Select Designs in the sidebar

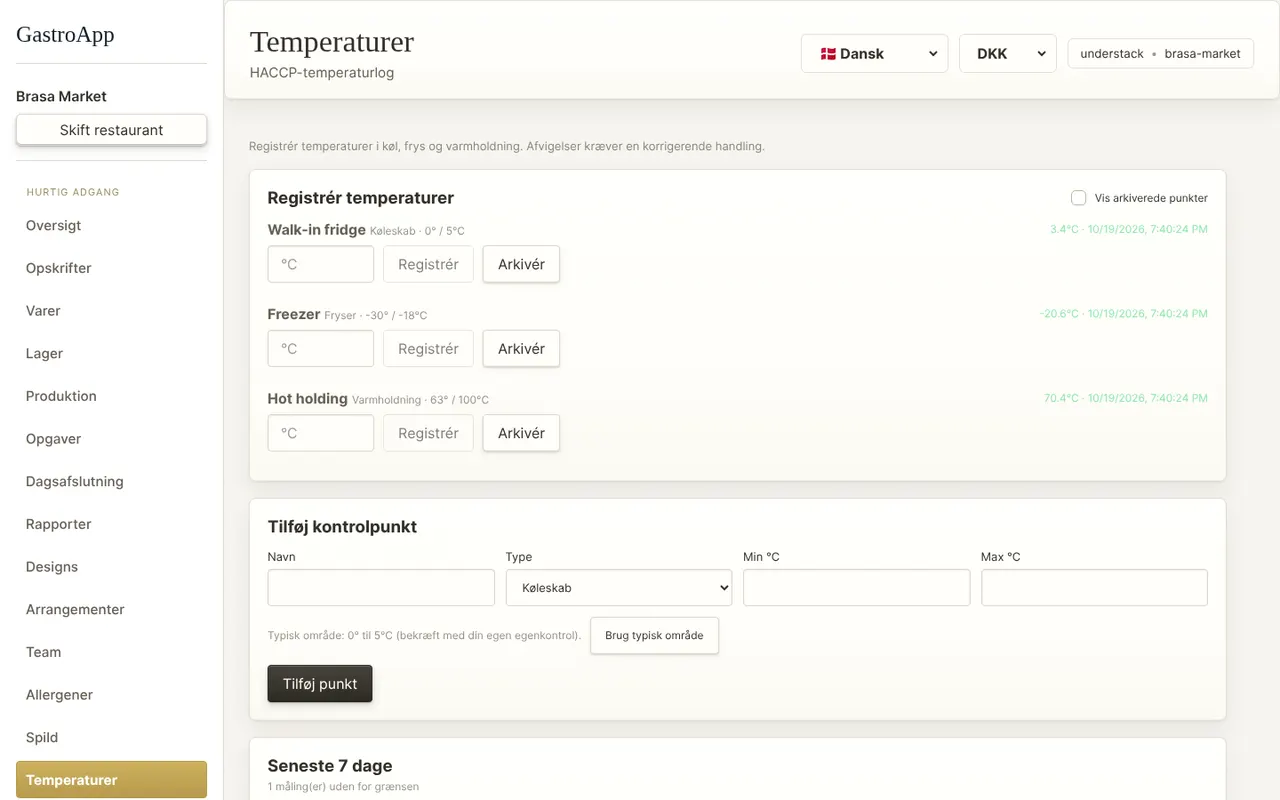(x=111, y=567)
